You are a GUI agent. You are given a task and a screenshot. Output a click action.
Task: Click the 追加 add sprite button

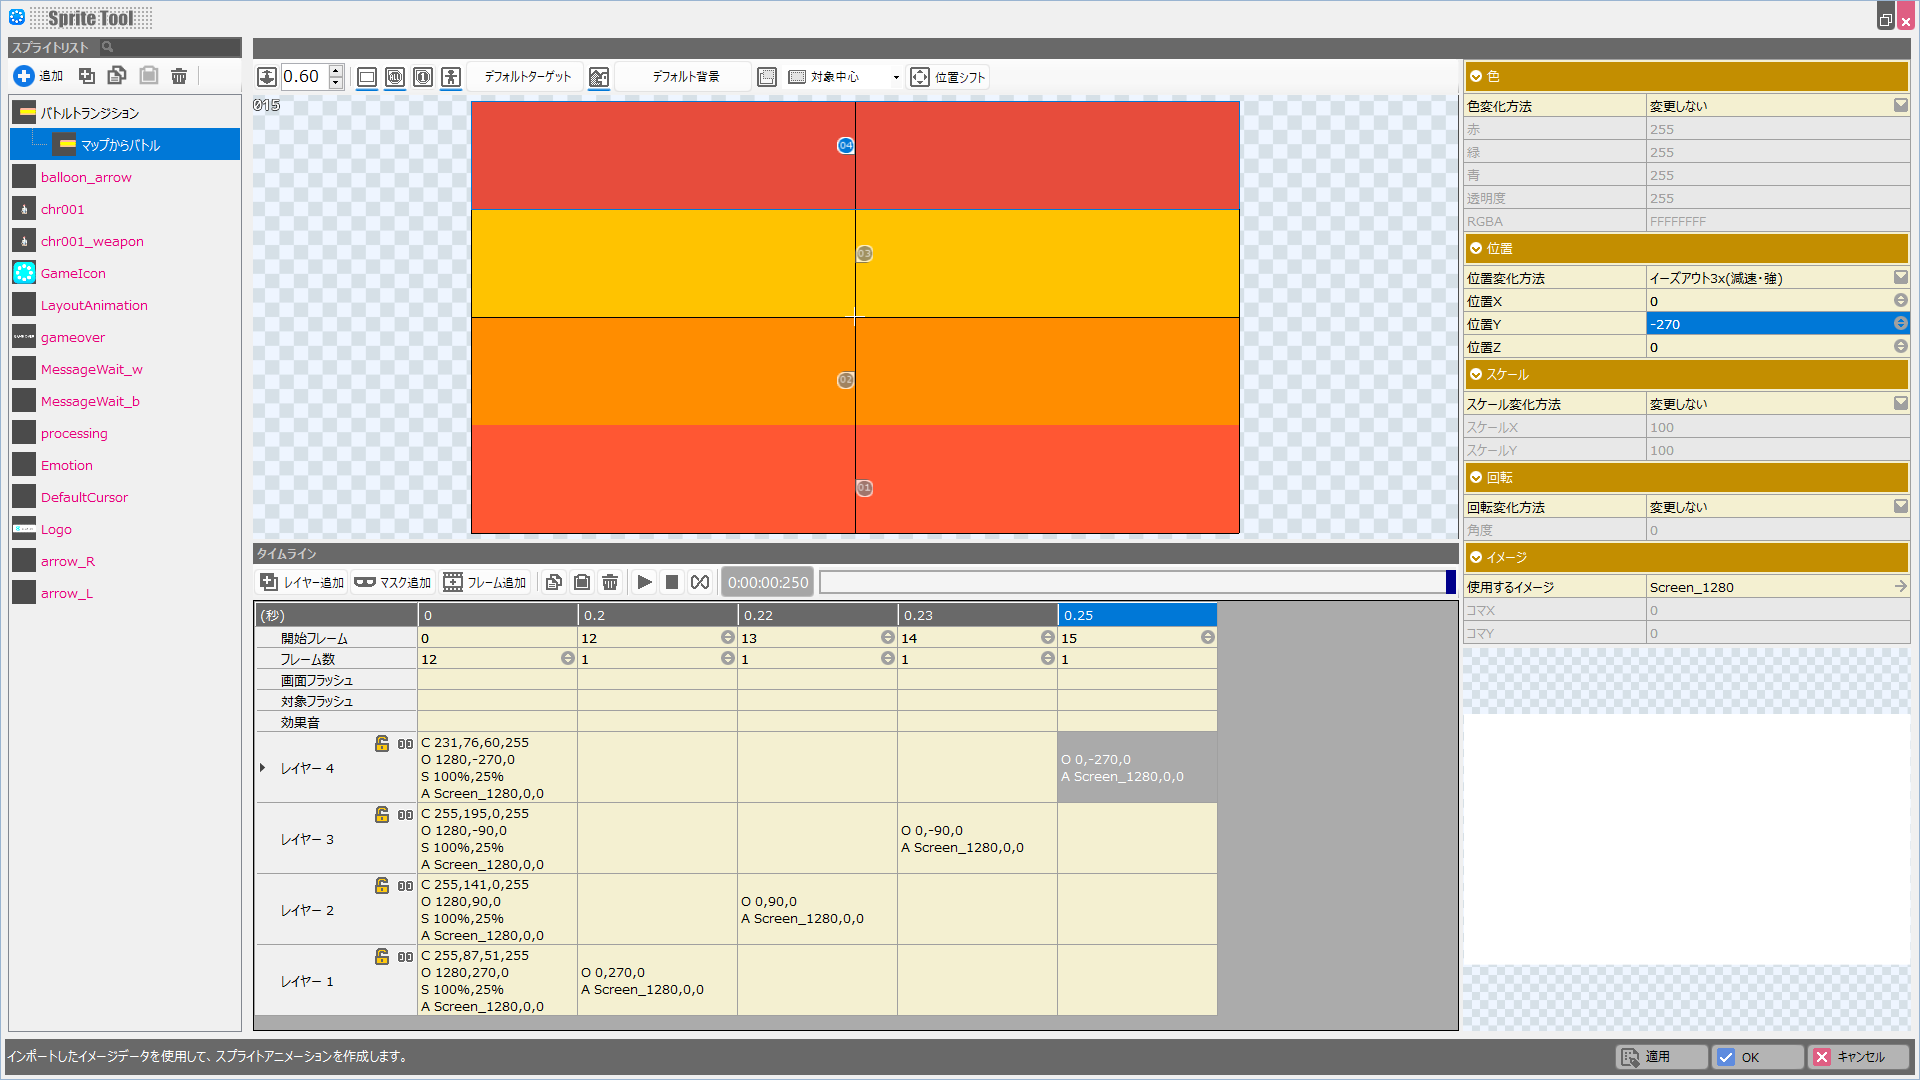click(x=39, y=76)
